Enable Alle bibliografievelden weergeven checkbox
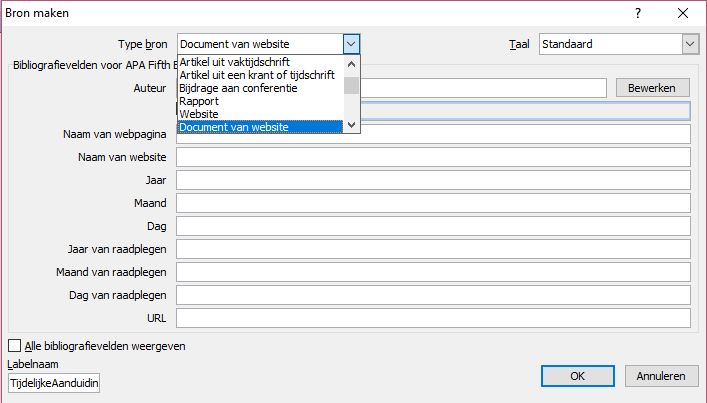707x403 pixels. point(15,346)
